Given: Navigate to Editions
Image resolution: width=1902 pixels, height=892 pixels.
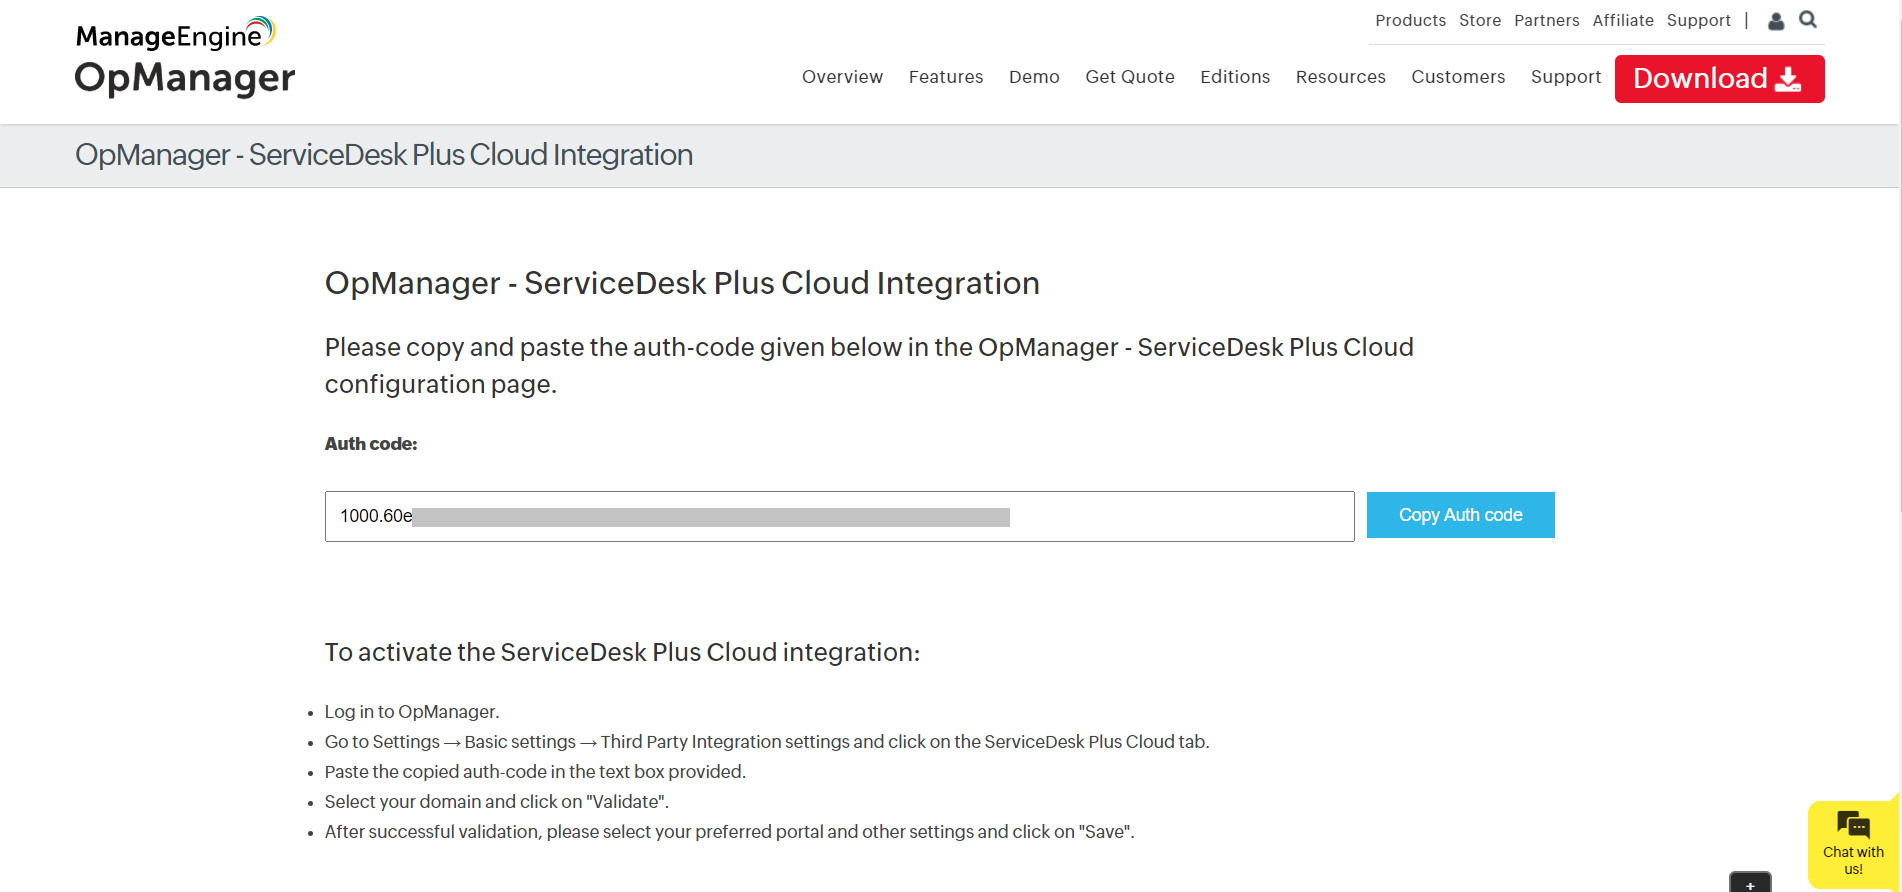Looking at the screenshot, I should point(1235,77).
